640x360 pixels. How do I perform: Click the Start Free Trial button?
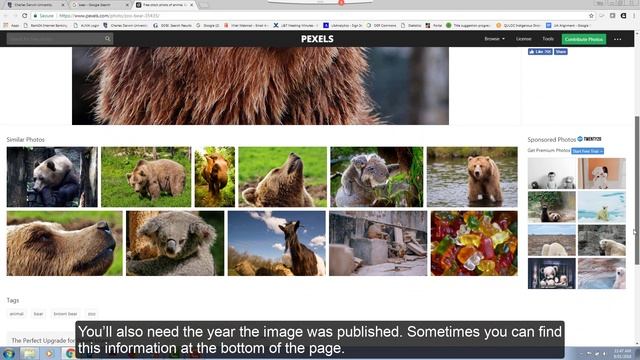[587, 151]
